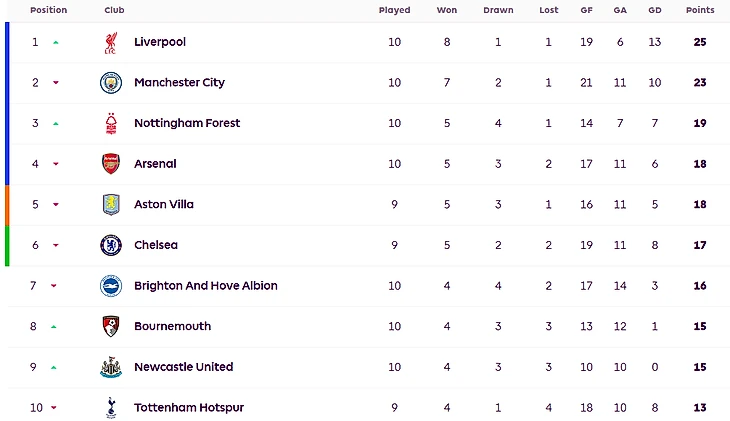Open the Newcastle United club link
The width and height of the screenshot is (730, 421).
pyautogui.click(x=183, y=367)
